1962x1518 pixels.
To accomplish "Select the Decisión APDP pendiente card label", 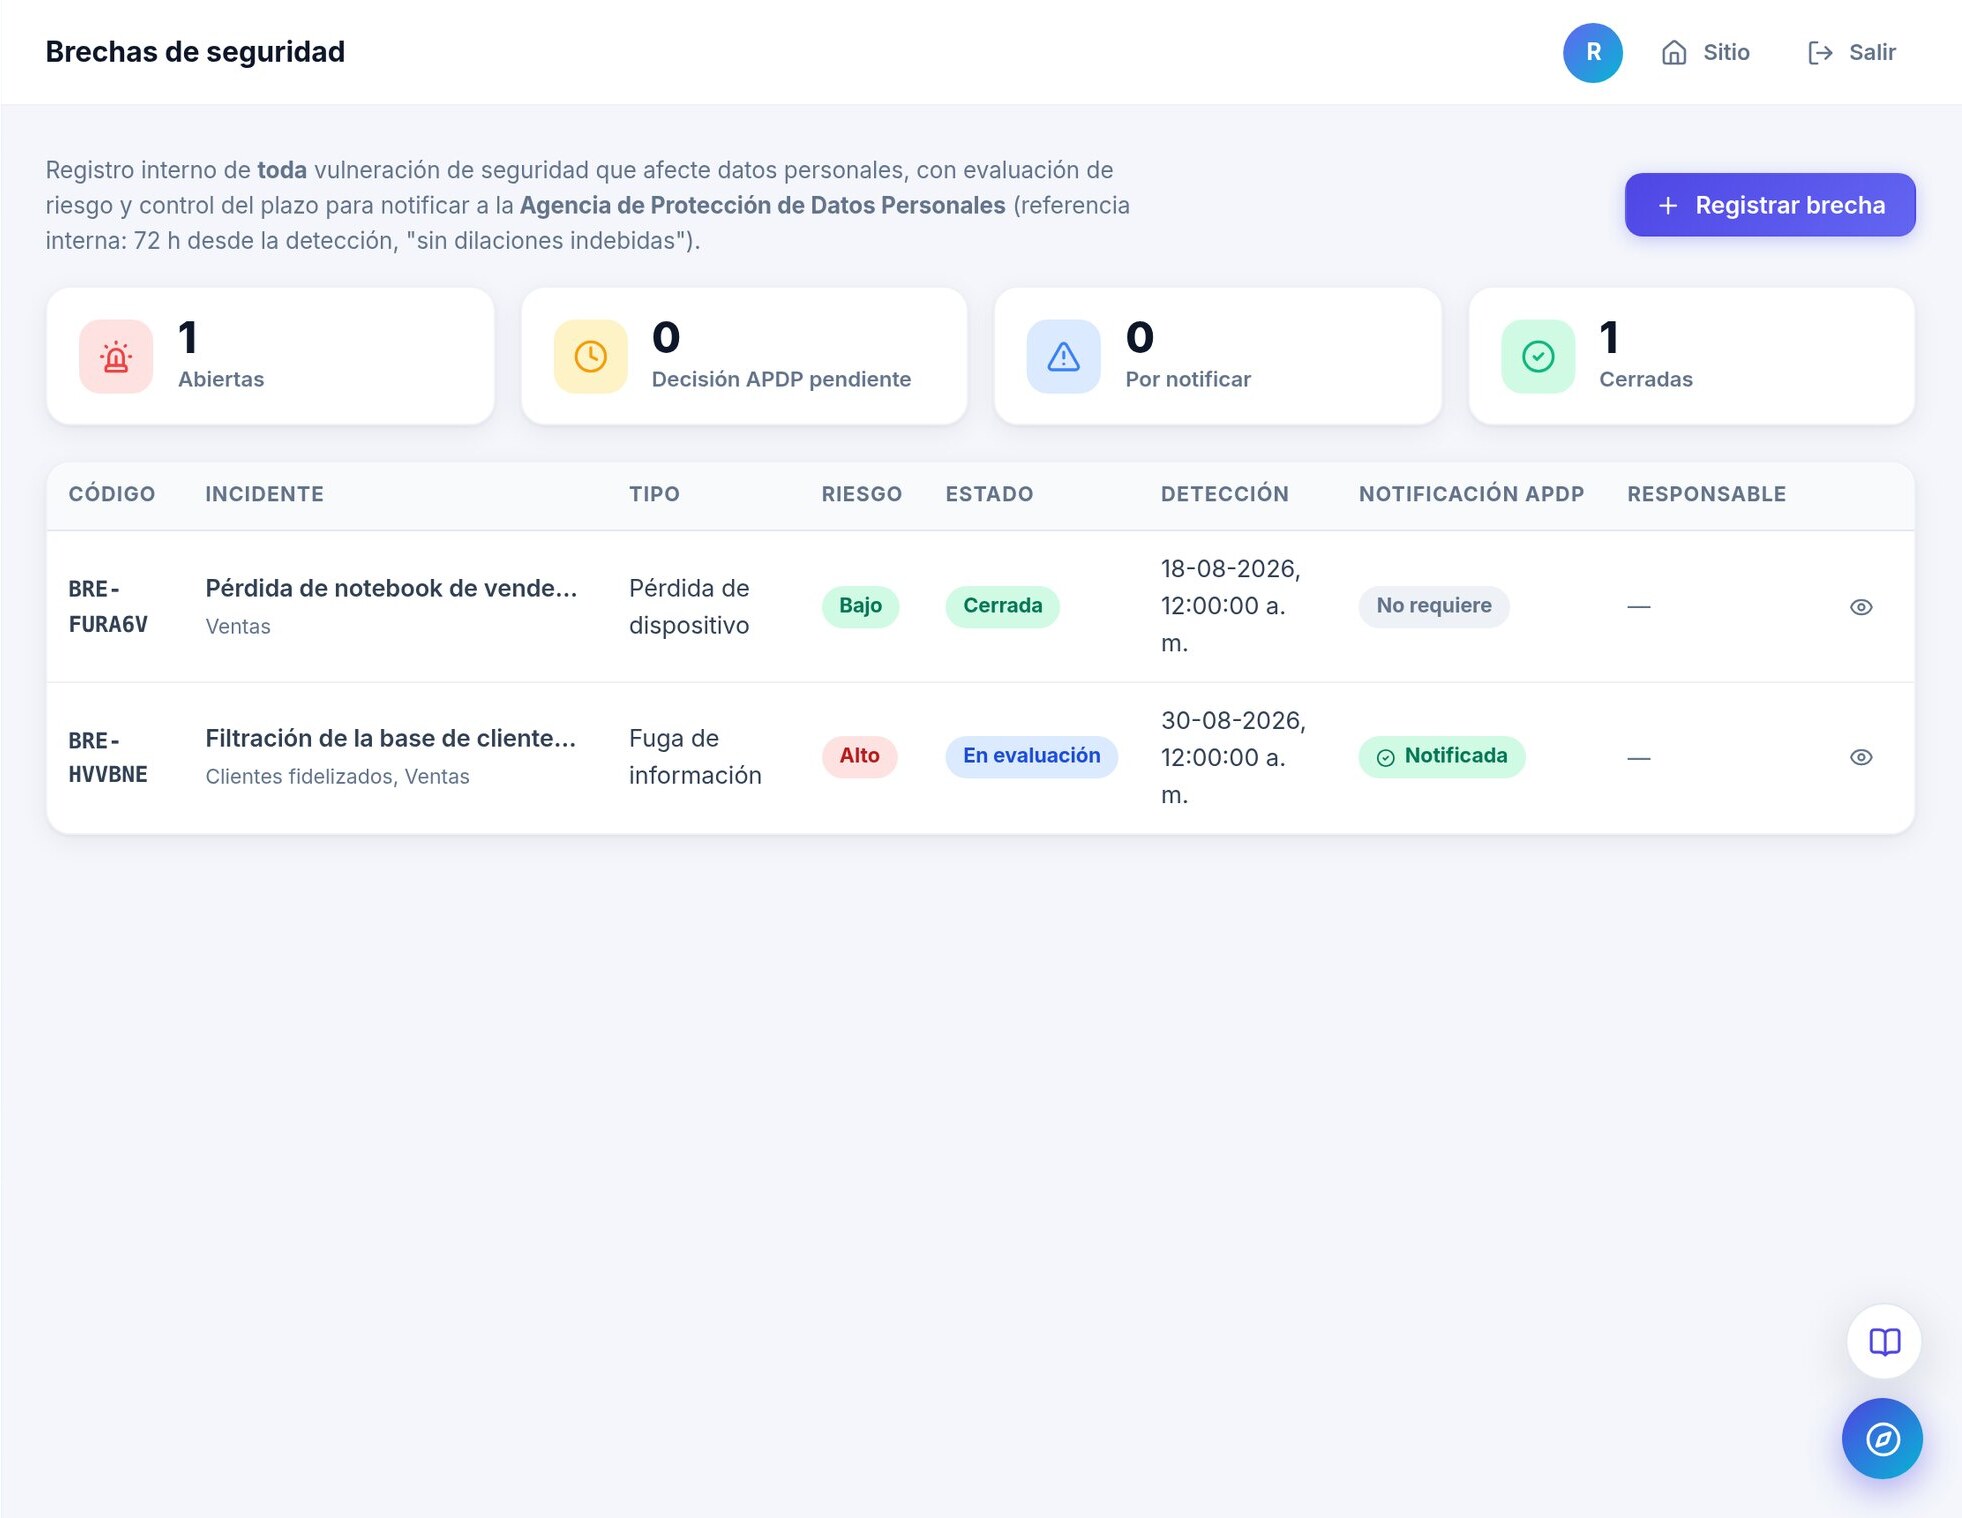I will 781,380.
